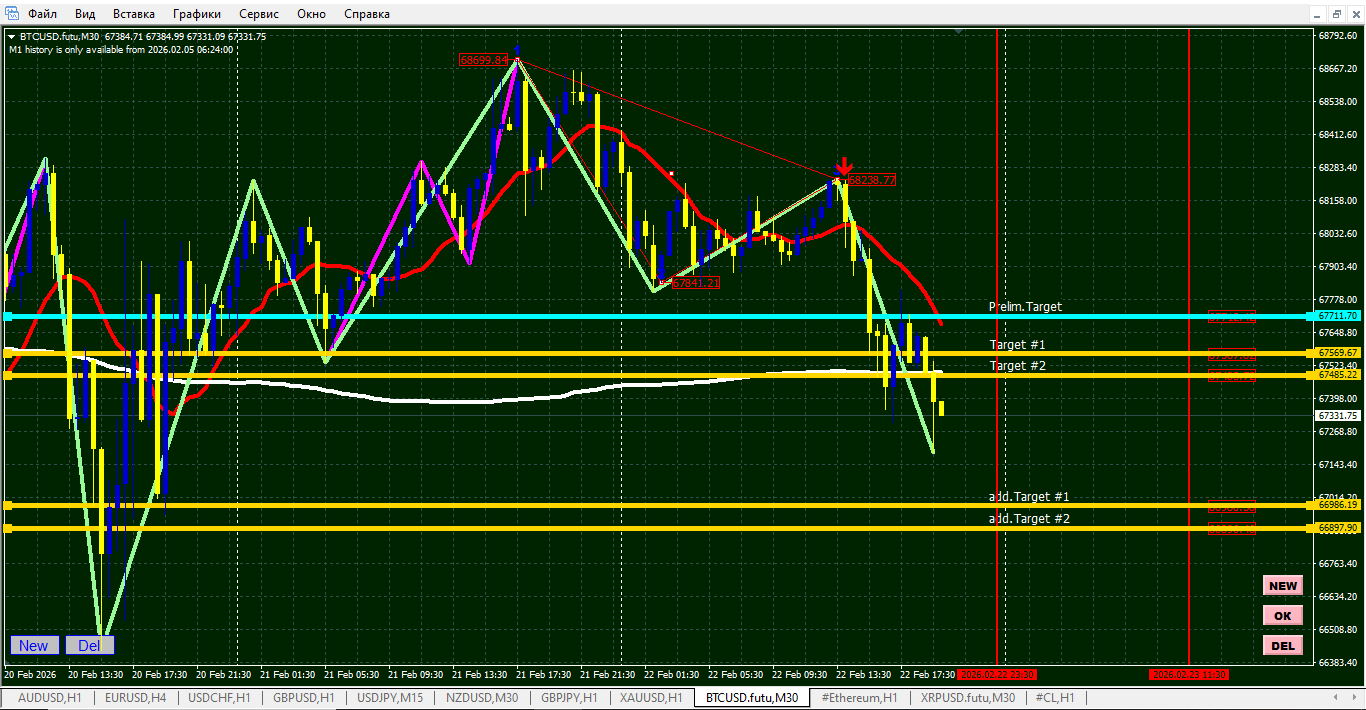Click the pink DEL button
This screenshot has width=1366, height=710.
[x=1282, y=646]
